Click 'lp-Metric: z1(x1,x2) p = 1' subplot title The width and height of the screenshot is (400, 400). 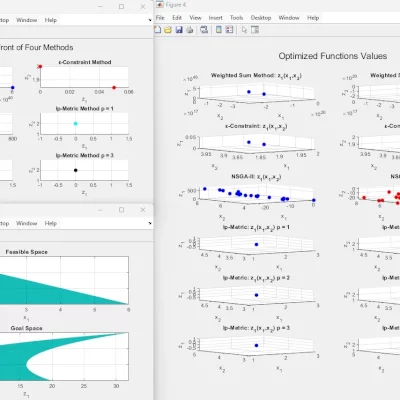tap(256, 227)
